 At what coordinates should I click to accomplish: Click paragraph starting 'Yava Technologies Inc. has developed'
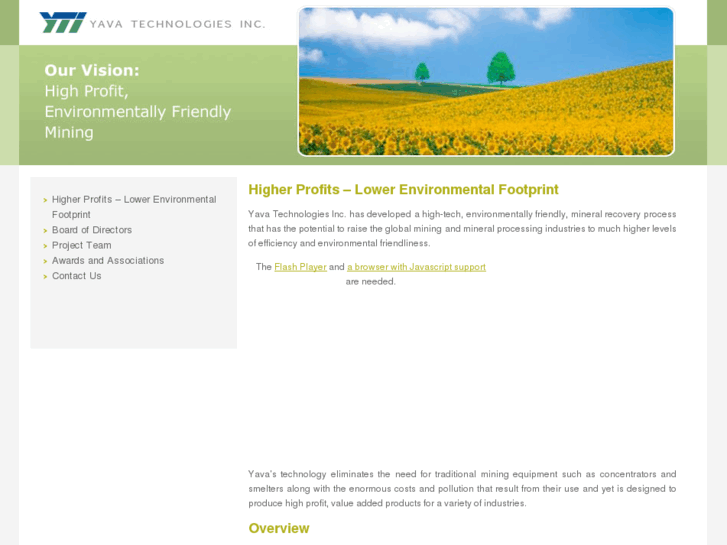coord(462,229)
